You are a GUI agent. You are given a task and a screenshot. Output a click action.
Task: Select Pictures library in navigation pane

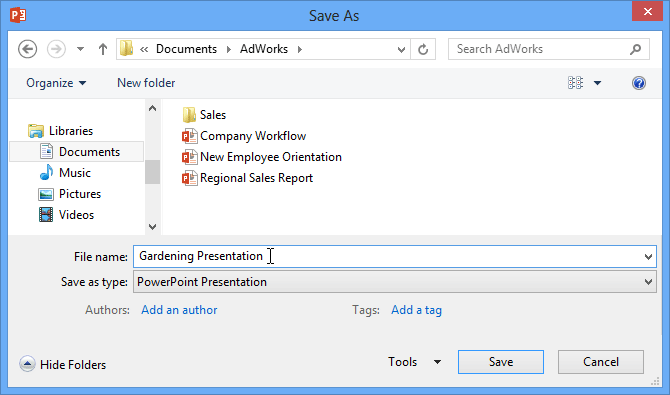[x=70, y=194]
